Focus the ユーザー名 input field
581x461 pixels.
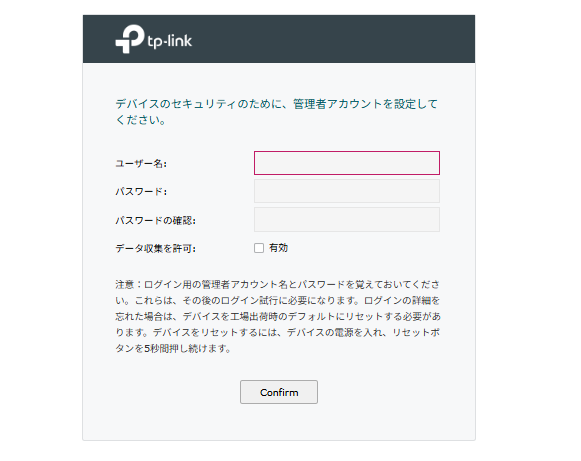[x=347, y=163]
